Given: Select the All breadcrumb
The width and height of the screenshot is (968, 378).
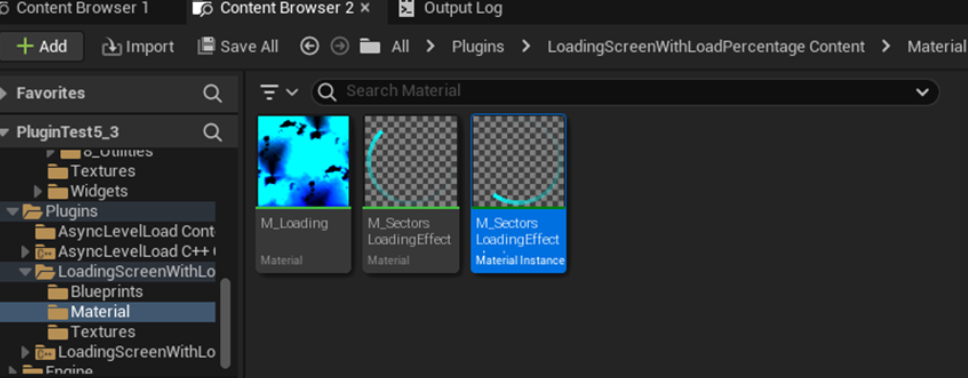Looking at the screenshot, I should click(x=400, y=47).
